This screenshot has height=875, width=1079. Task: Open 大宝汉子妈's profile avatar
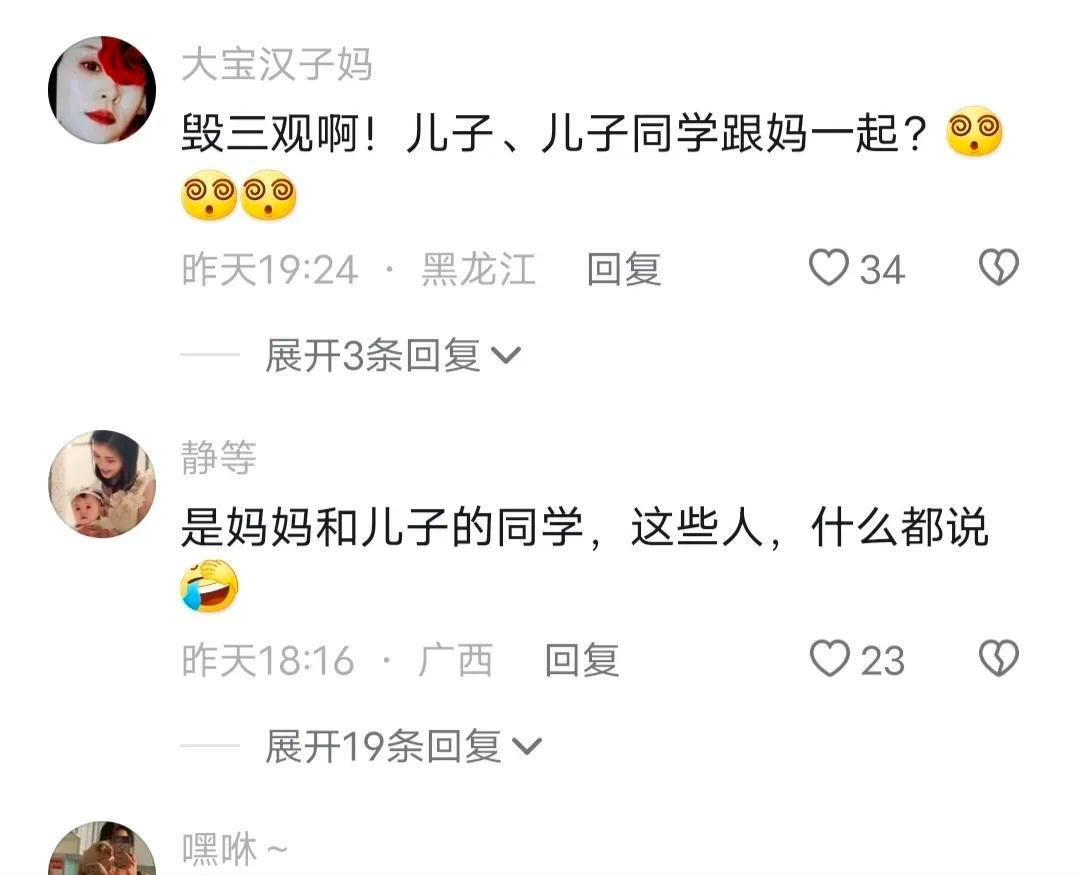102,90
